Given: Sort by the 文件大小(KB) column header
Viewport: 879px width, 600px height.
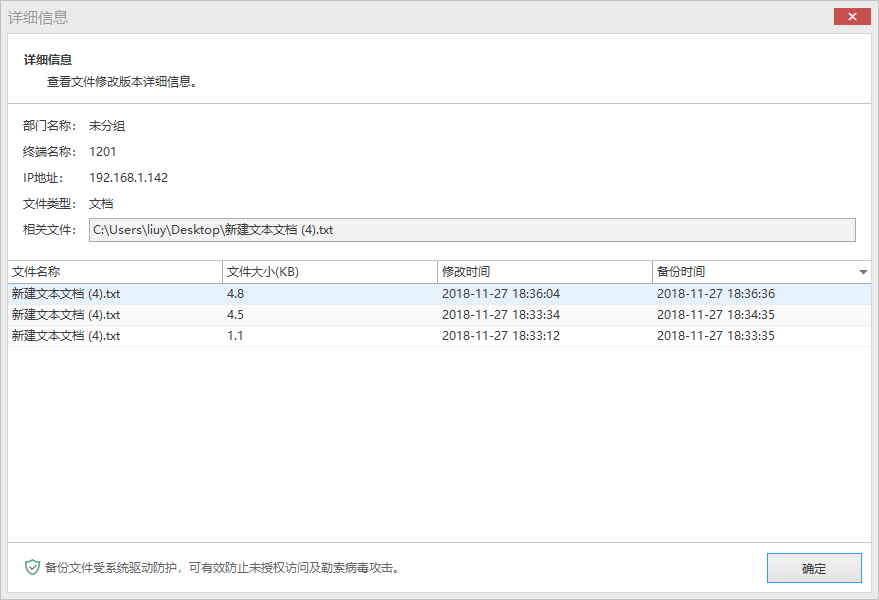Looking at the screenshot, I should (x=329, y=272).
